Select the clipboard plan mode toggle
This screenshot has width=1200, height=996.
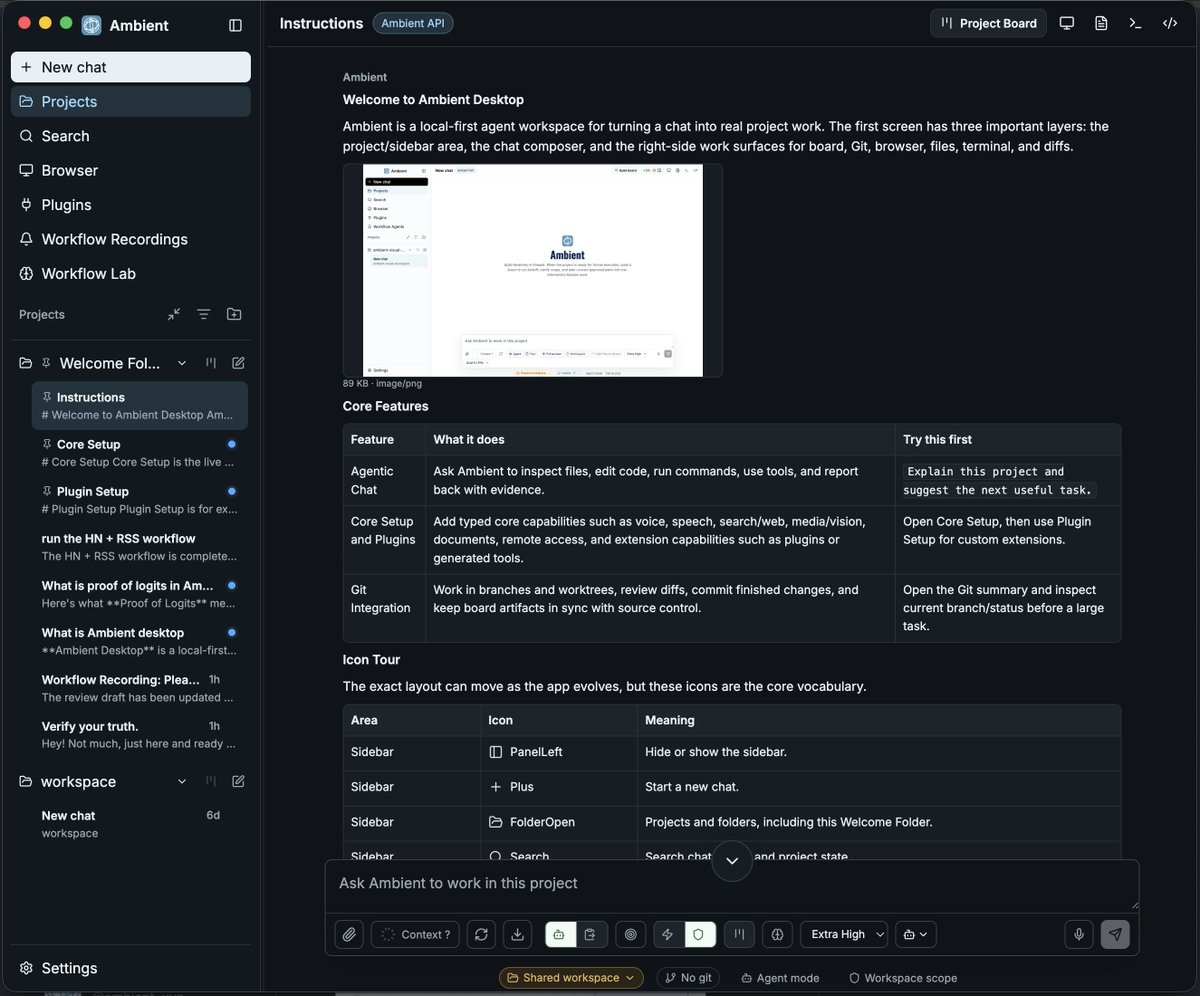591,934
